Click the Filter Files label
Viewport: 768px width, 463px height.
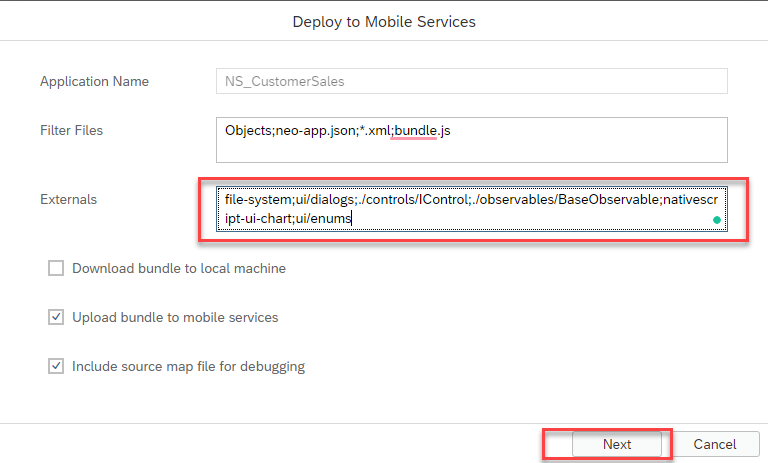[72, 130]
